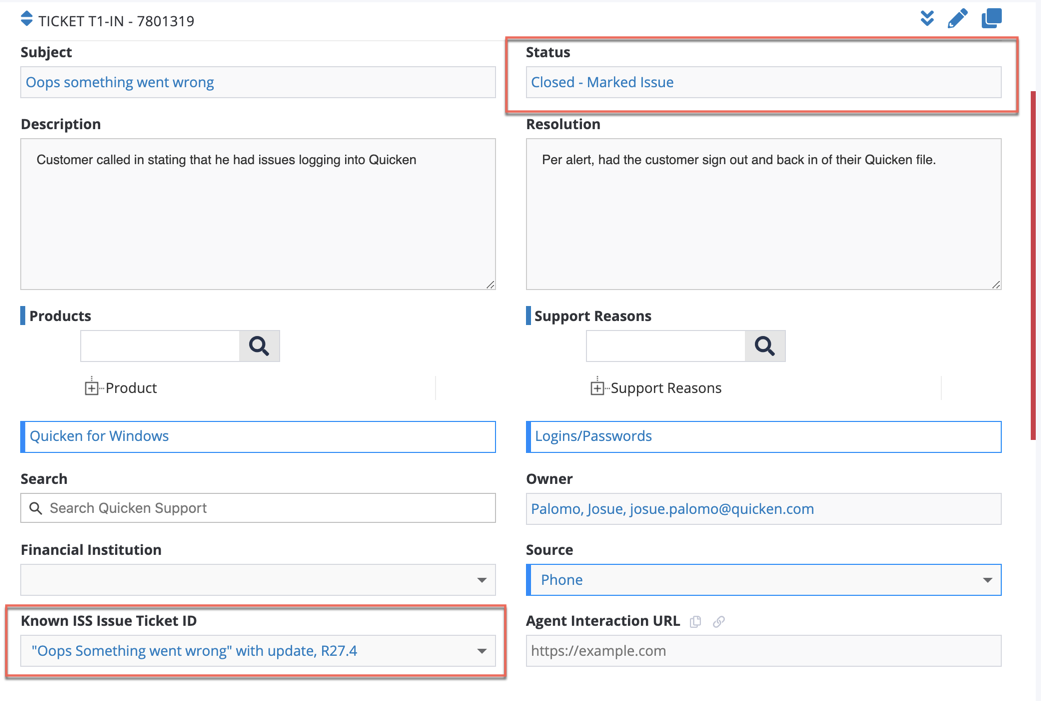Click the Description text area

(x=258, y=214)
